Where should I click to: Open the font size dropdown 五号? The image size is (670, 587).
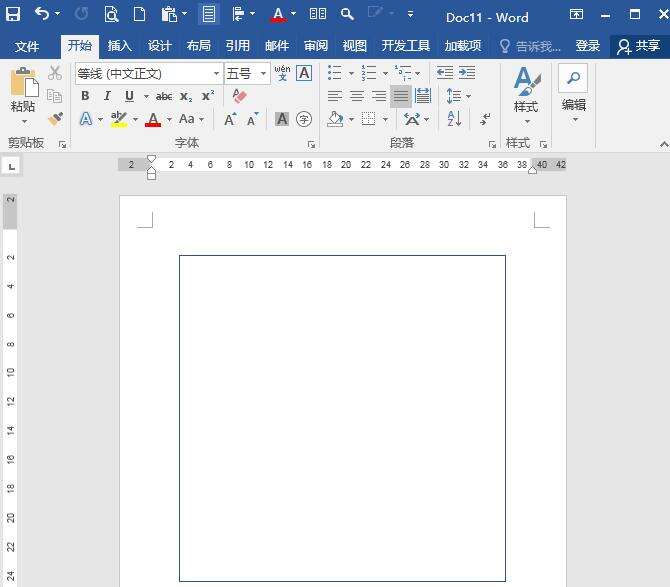point(264,73)
